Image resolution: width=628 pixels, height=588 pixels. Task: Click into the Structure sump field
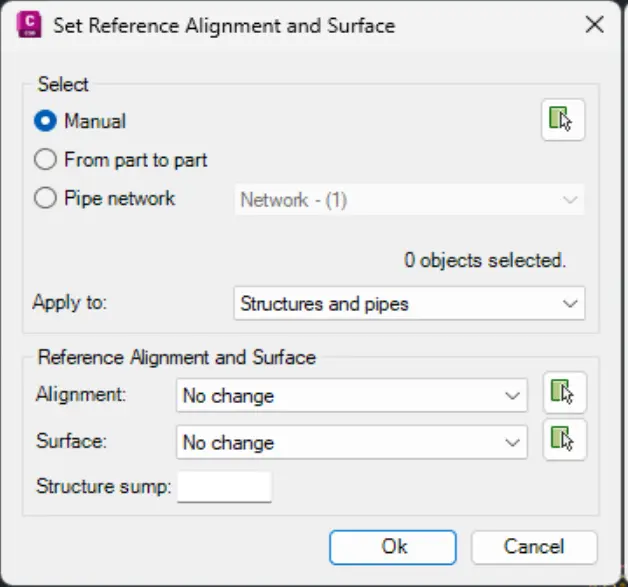tap(224, 488)
